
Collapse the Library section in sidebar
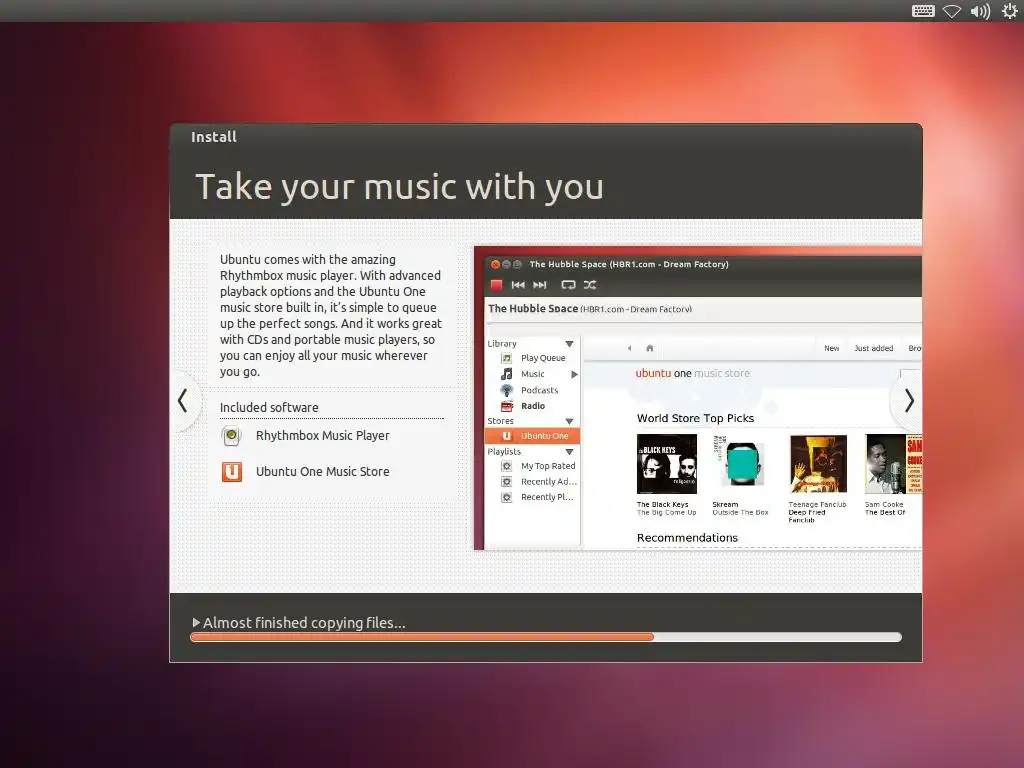point(569,344)
